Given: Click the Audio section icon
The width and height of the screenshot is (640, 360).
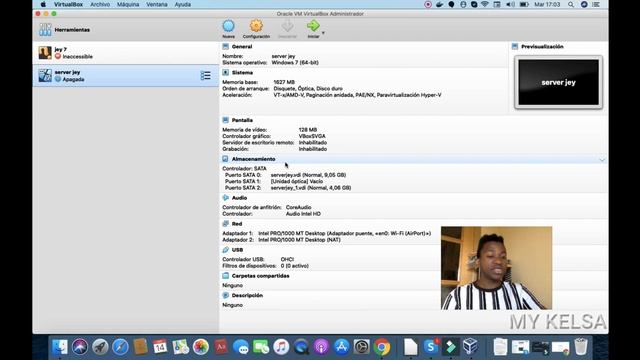Looking at the screenshot, I should pos(225,198).
